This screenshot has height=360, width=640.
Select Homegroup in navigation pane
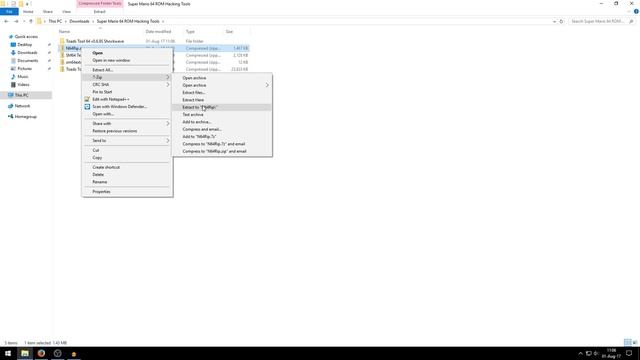coord(26,117)
